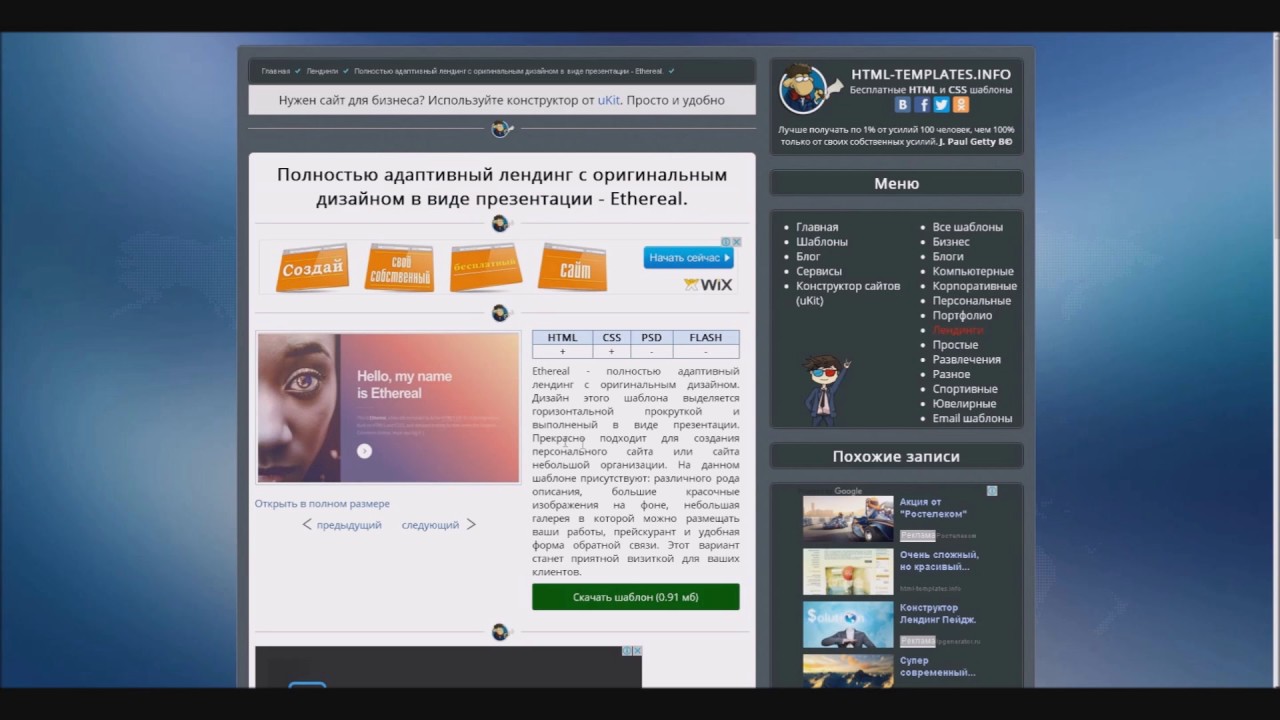Open 'Портфолио' category
The width and height of the screenshot is (1280, 720).
[962, 315]
